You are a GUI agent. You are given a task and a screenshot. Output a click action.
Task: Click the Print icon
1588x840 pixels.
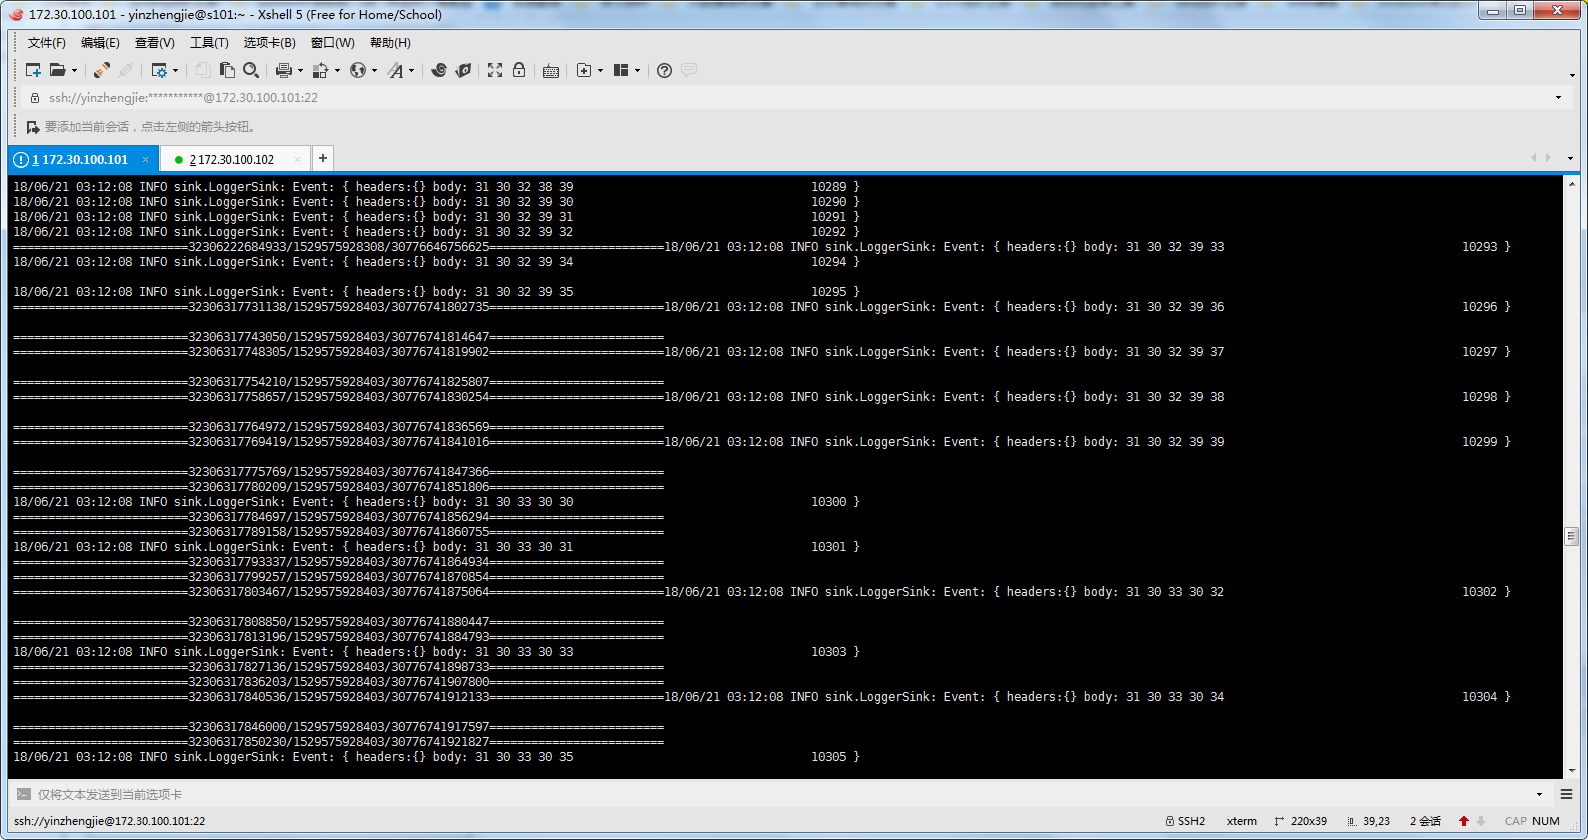click(x=284, y=70)
